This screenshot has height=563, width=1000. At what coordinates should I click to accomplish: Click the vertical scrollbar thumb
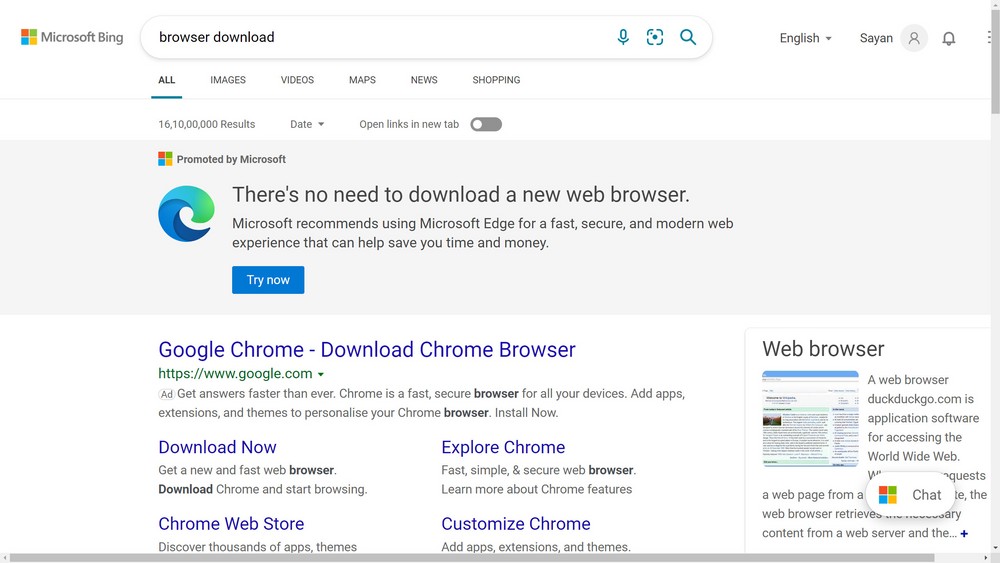(995, 62)
